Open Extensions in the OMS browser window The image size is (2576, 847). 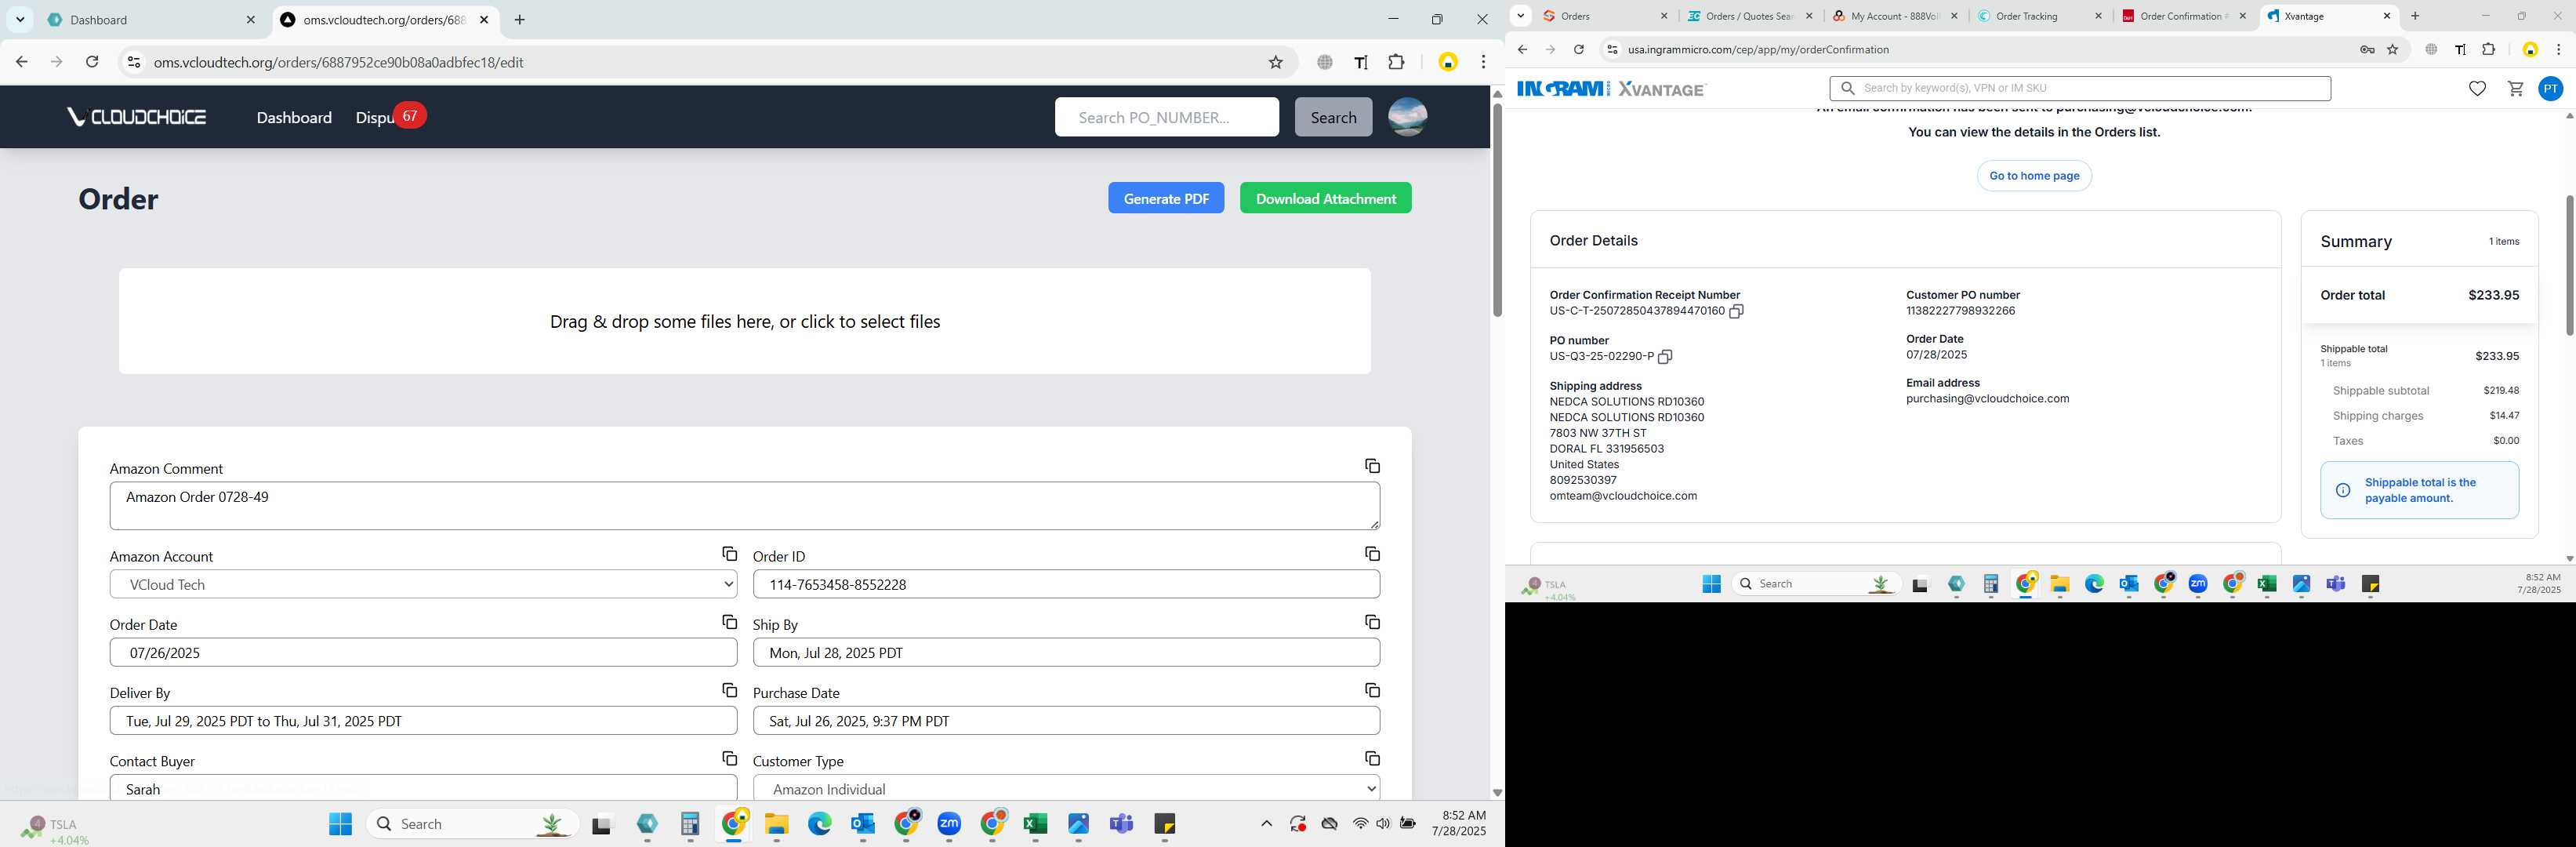pyautogui.click(x=1396, y=62)
